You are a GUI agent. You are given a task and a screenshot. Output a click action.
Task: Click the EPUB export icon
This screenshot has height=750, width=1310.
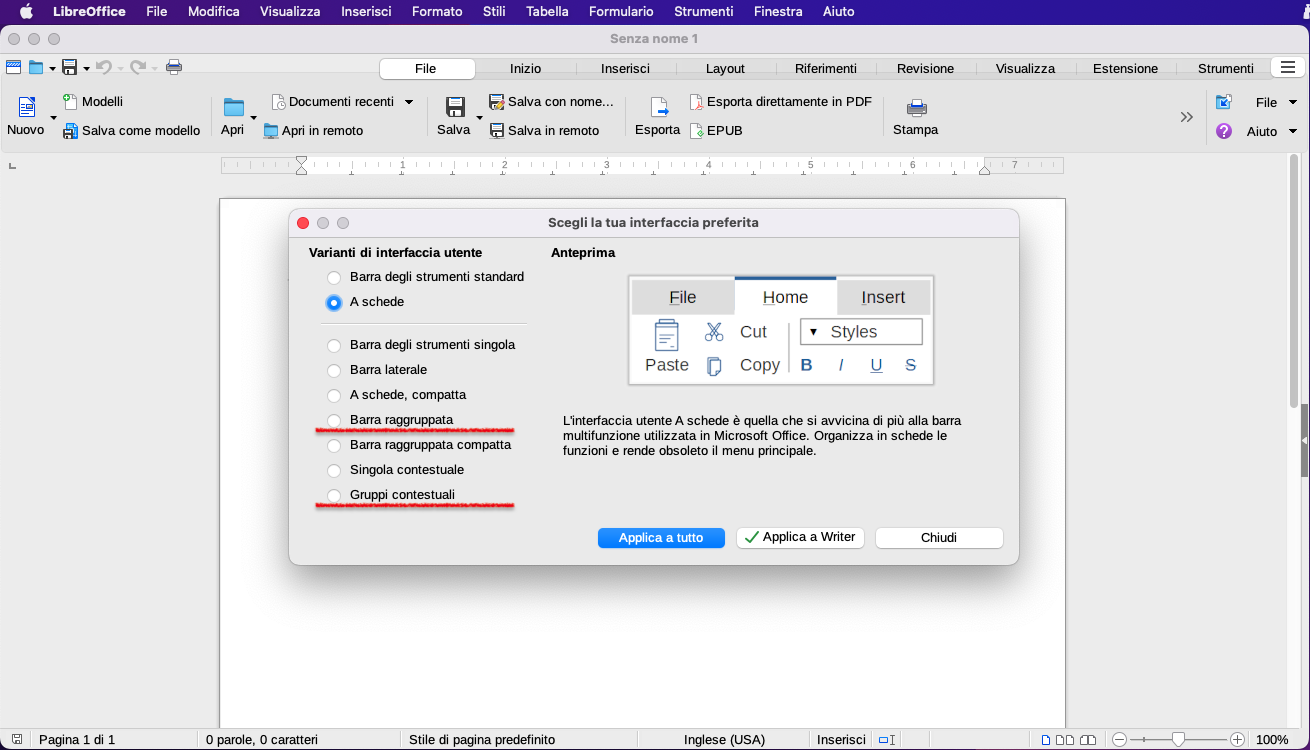[x=696, y=131]
